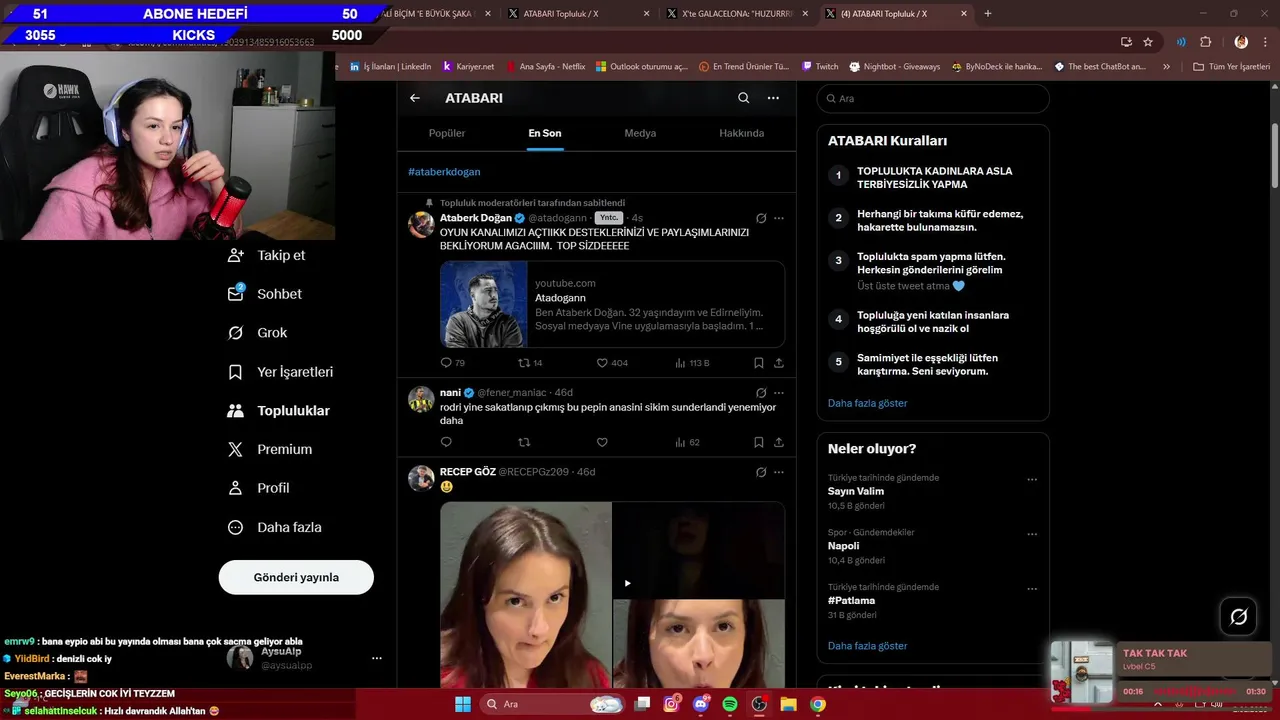Bookmark Ataberk Doğan's pinned post

759,363
